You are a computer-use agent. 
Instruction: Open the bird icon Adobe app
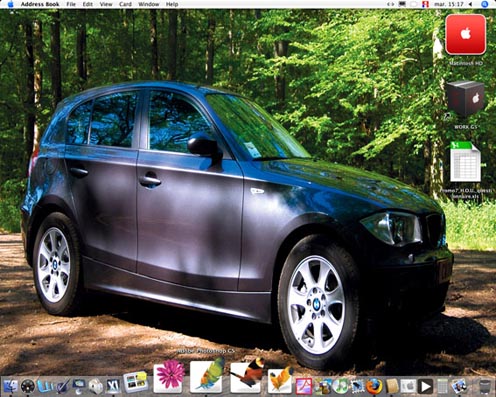(246, 375)
